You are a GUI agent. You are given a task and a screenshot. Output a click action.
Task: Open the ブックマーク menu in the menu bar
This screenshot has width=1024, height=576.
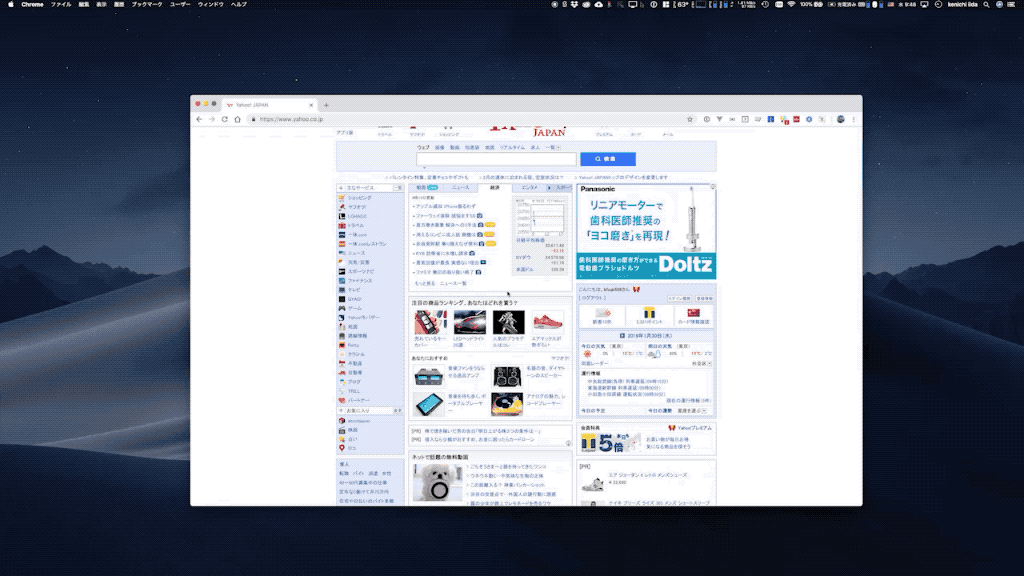[x=147, y=5]
